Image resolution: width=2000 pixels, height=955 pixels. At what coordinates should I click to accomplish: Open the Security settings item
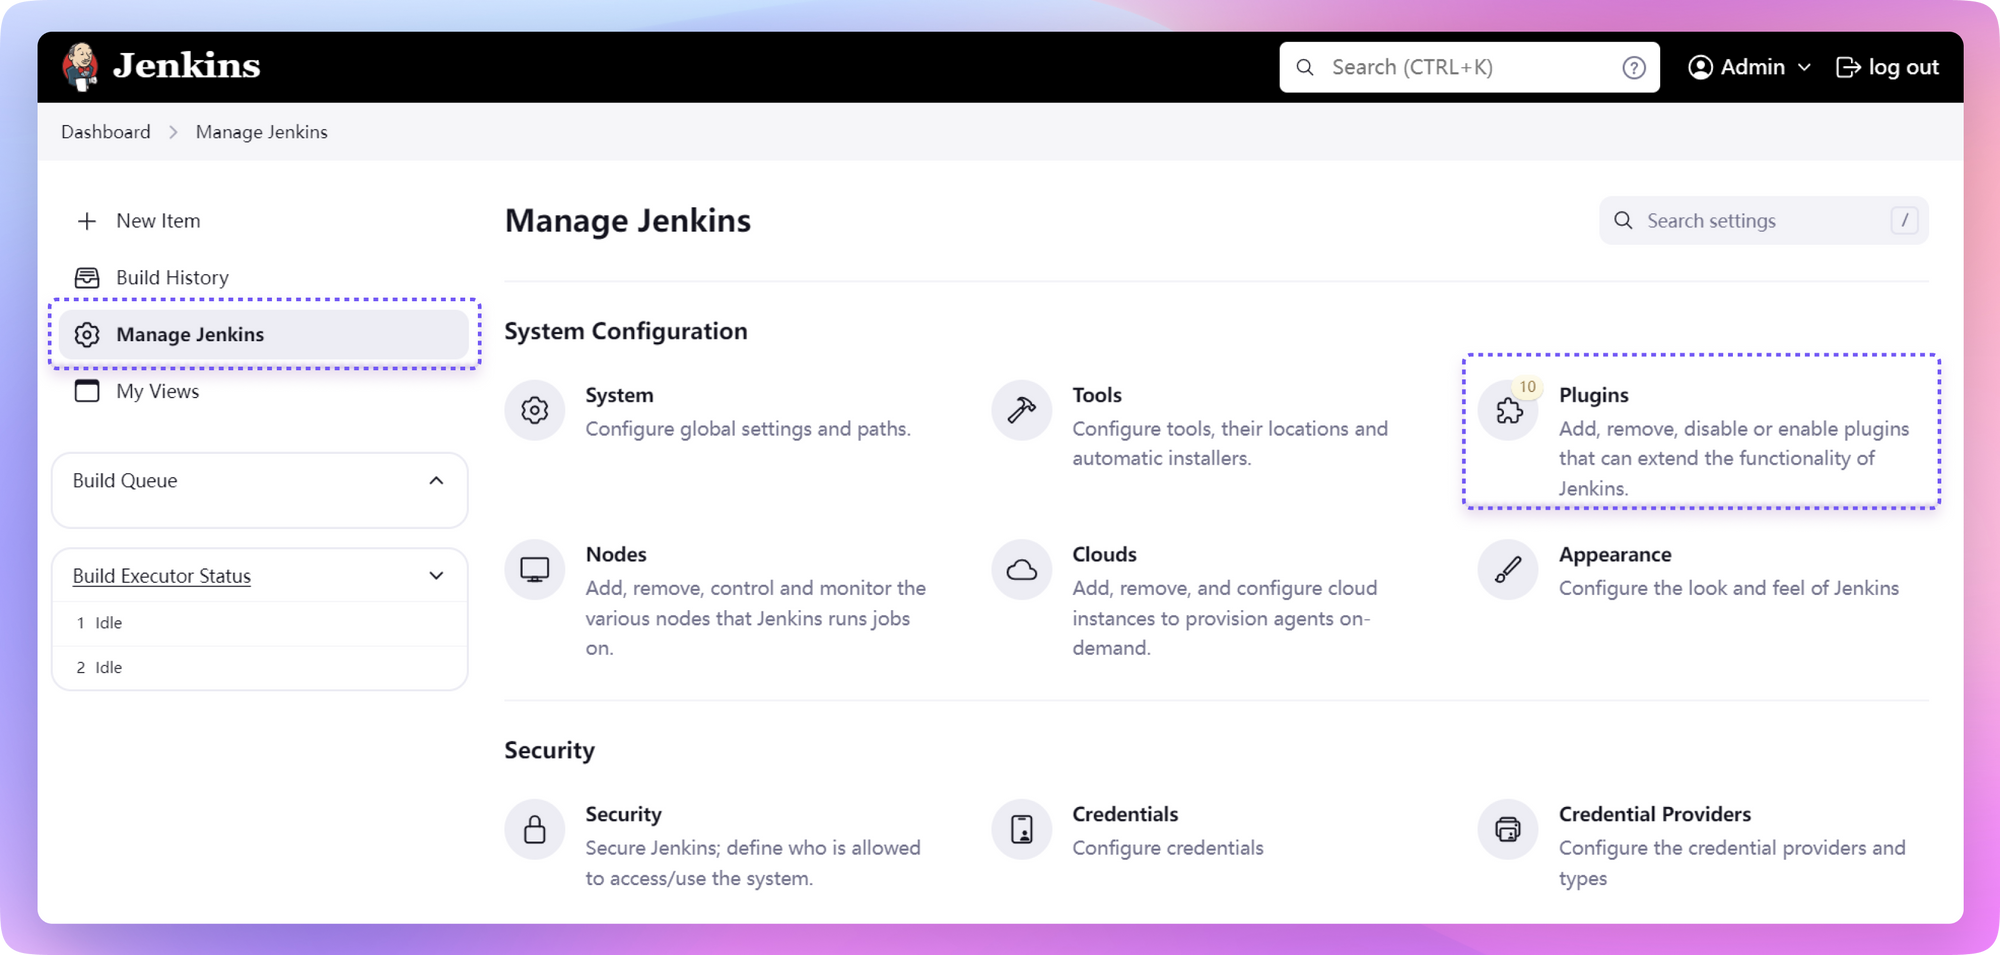[714, 845]
